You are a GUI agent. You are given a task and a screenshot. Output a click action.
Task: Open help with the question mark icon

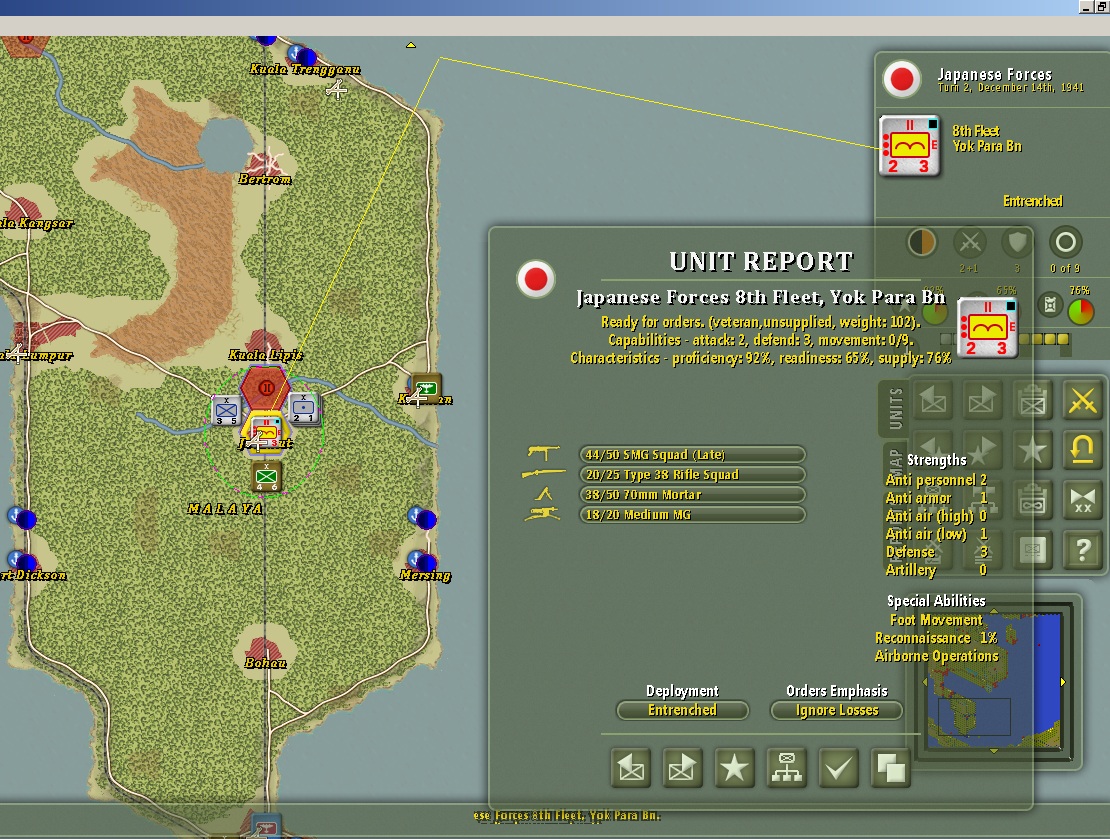[1082, 549]
